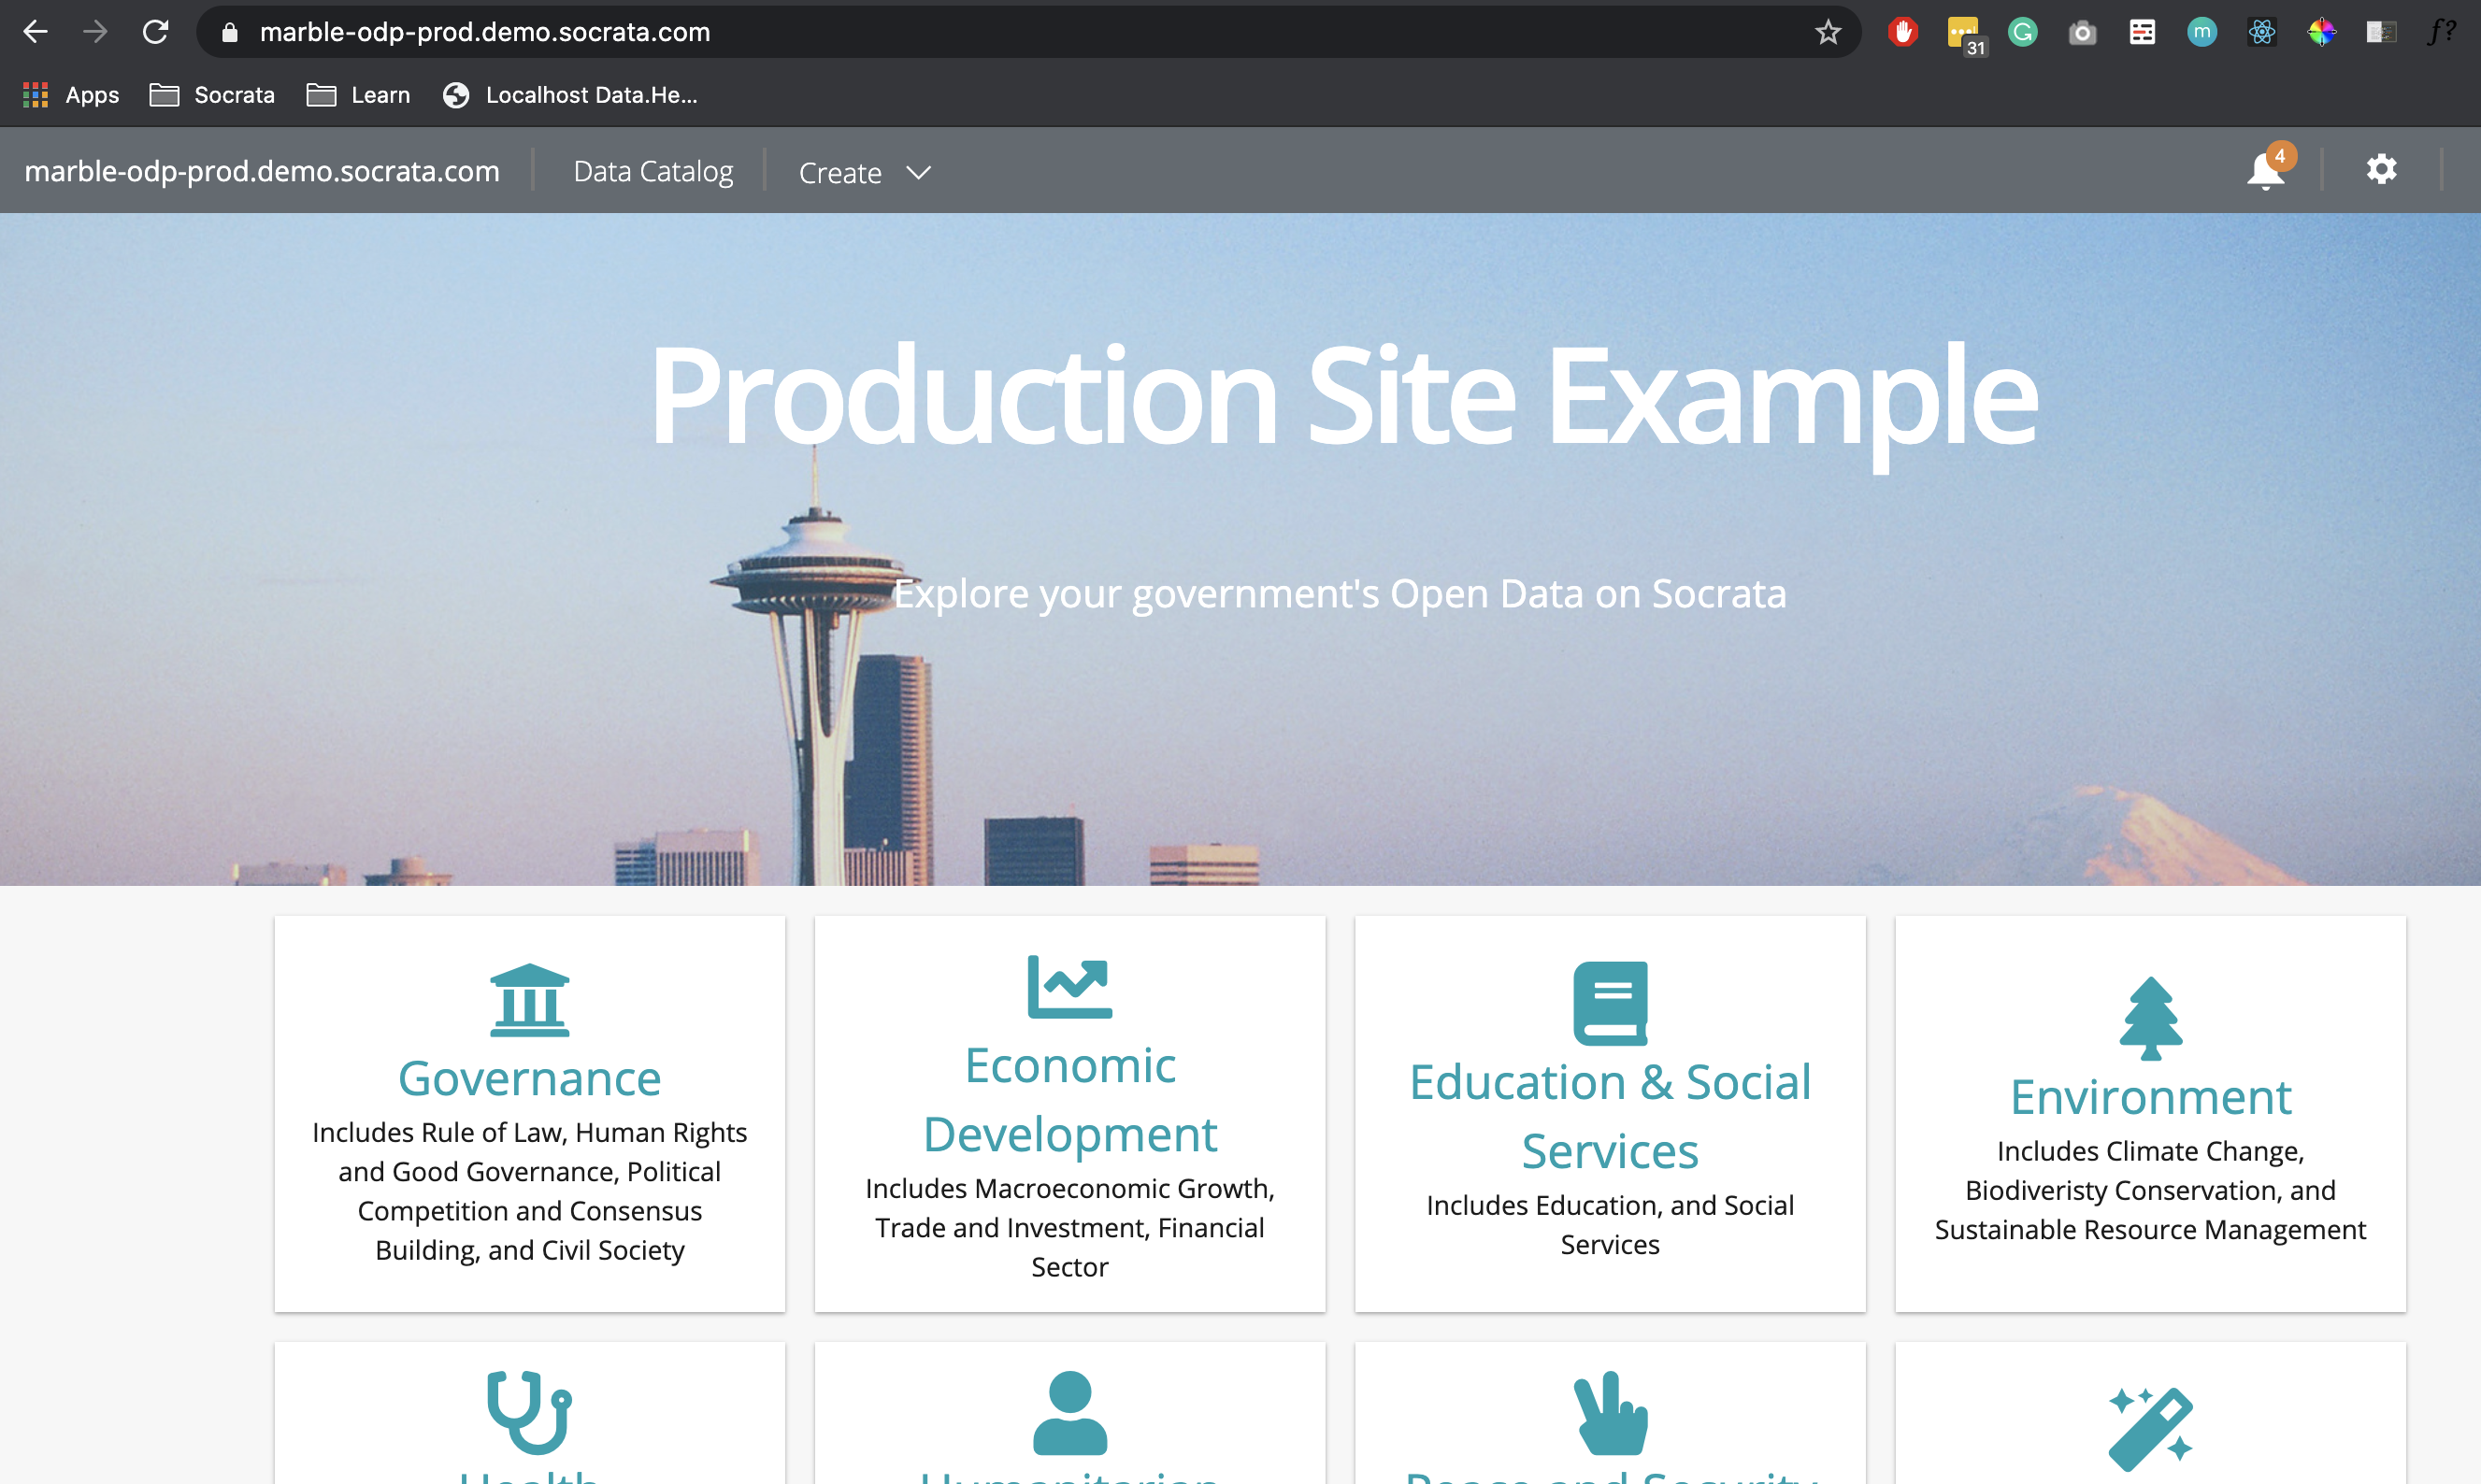Click the Humanitarian person icon
This screenshot has height=1484, width=2481.
(x=1069, y=1412)
